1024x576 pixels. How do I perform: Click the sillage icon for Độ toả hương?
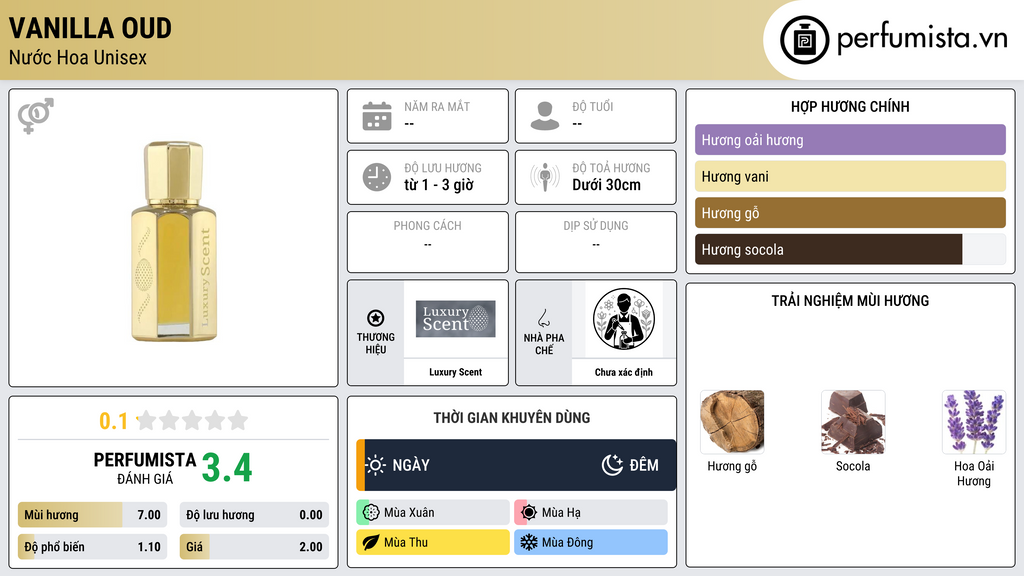(x=545, y=177)
